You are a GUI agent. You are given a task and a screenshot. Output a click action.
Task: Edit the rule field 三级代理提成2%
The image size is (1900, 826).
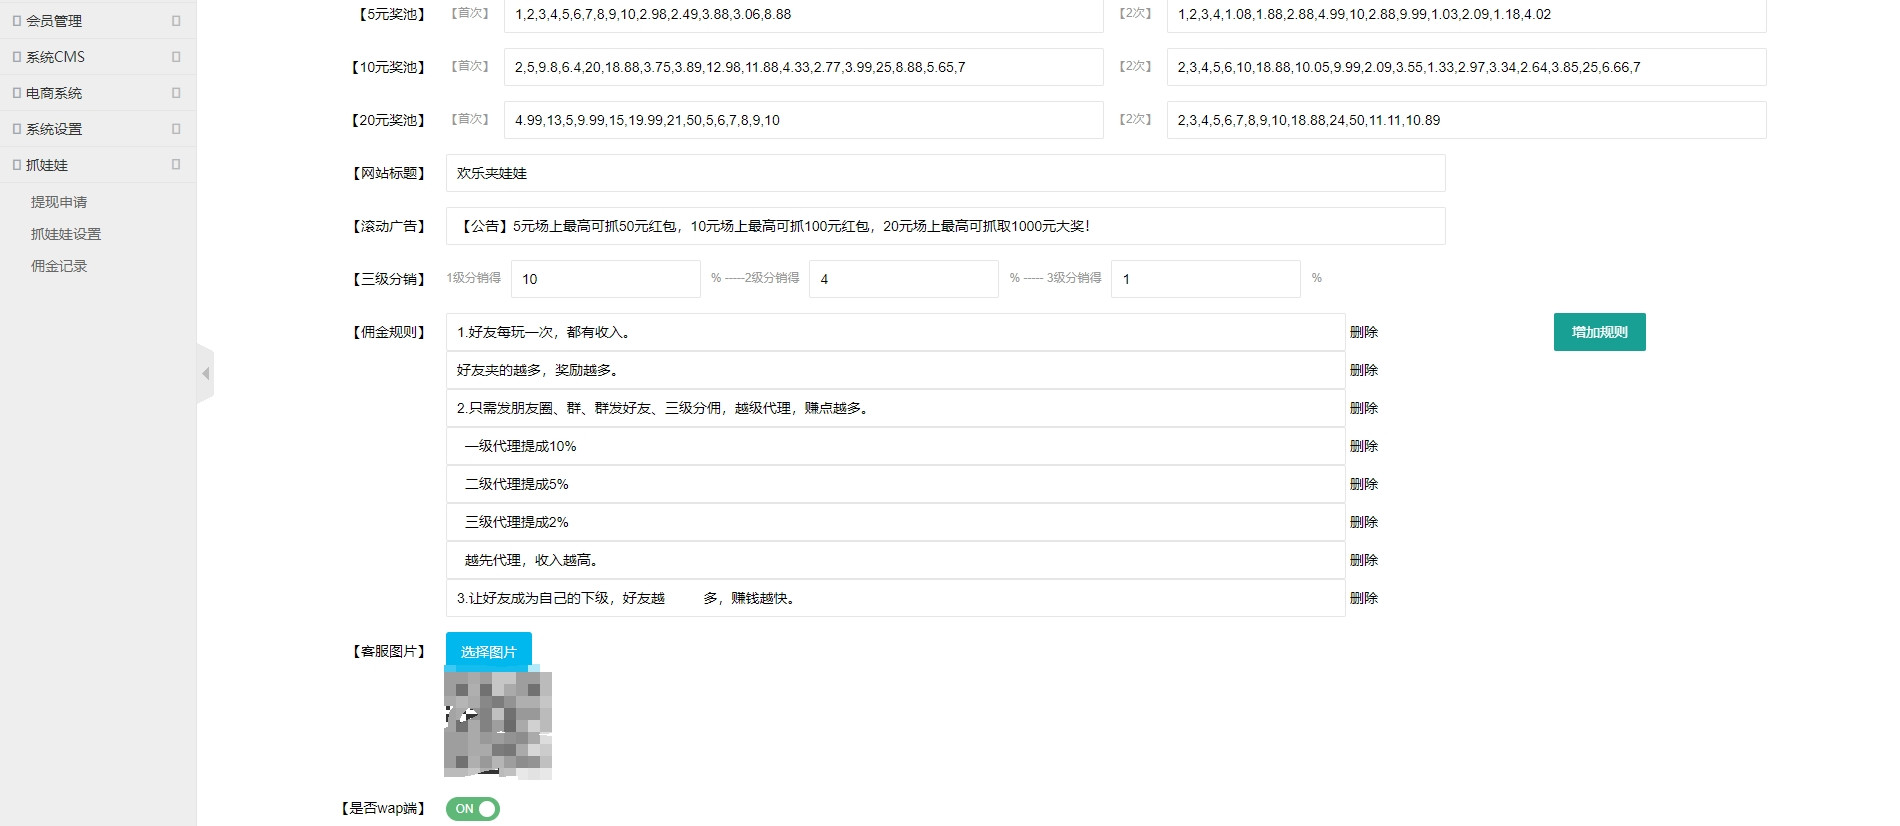click(895, 522)
